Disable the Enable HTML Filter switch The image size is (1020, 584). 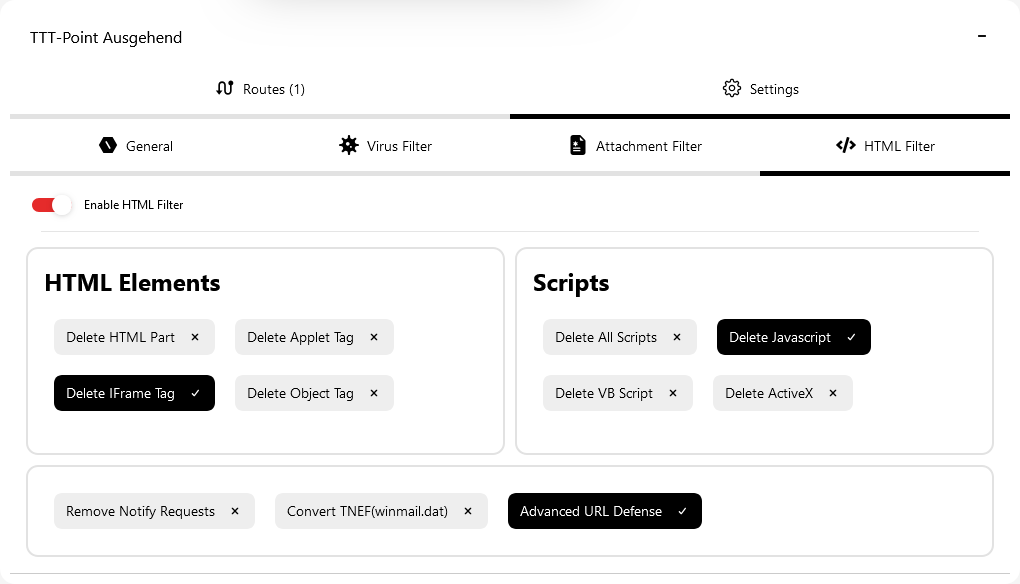pos(52,205)
